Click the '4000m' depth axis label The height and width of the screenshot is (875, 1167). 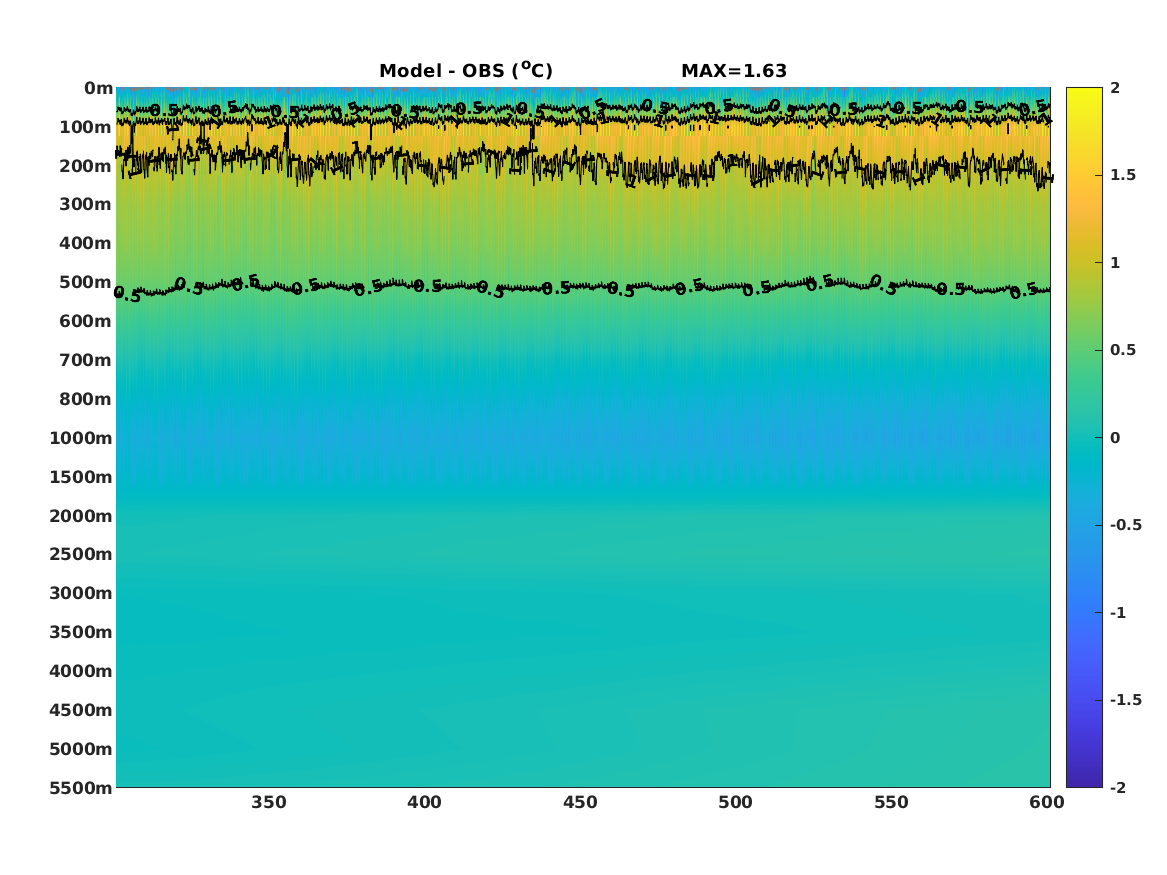click(81, 671)
